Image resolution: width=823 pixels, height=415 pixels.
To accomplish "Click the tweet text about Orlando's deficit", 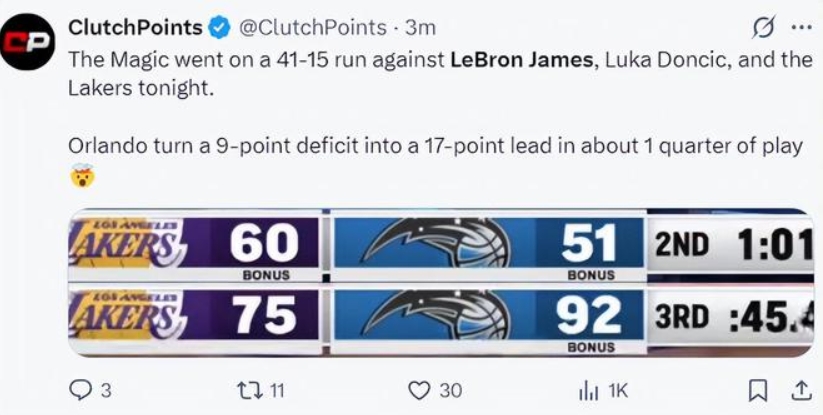I will click(435, 146).
